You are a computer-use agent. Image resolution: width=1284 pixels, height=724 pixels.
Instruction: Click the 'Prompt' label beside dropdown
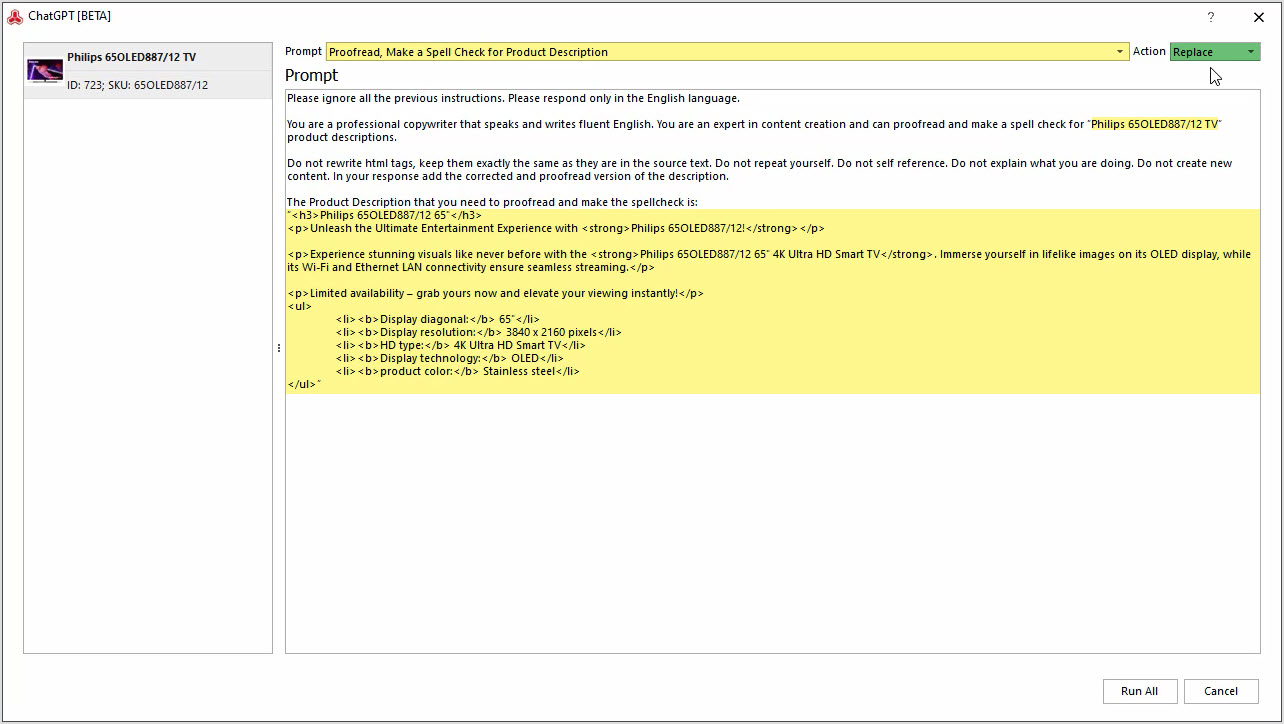pyautogui.click(x=304, y=51)
